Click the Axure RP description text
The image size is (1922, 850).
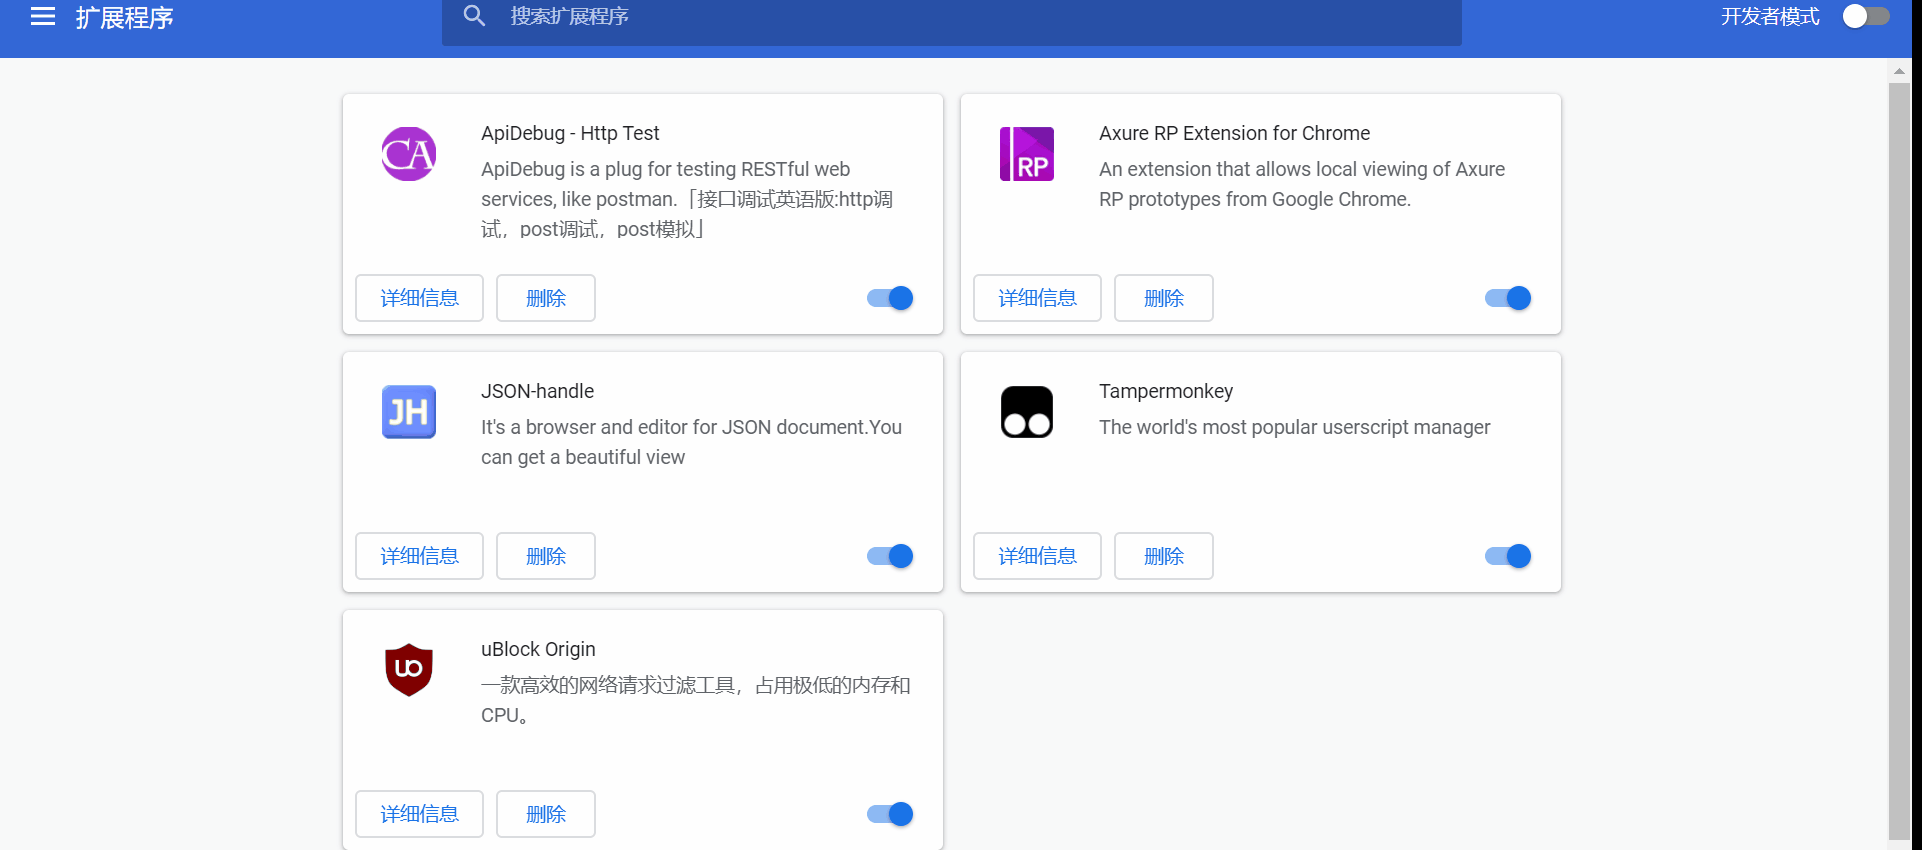1302,184
